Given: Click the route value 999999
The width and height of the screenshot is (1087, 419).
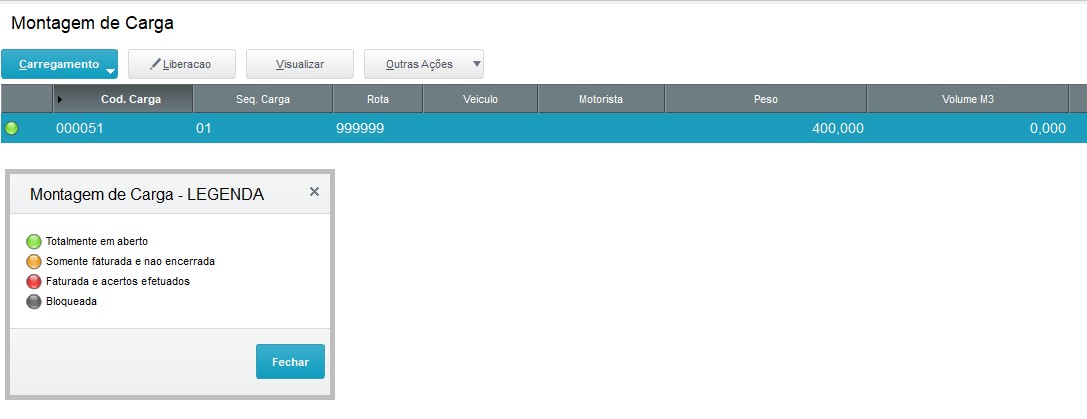Looking at the screenshot, I should point(360,128).
